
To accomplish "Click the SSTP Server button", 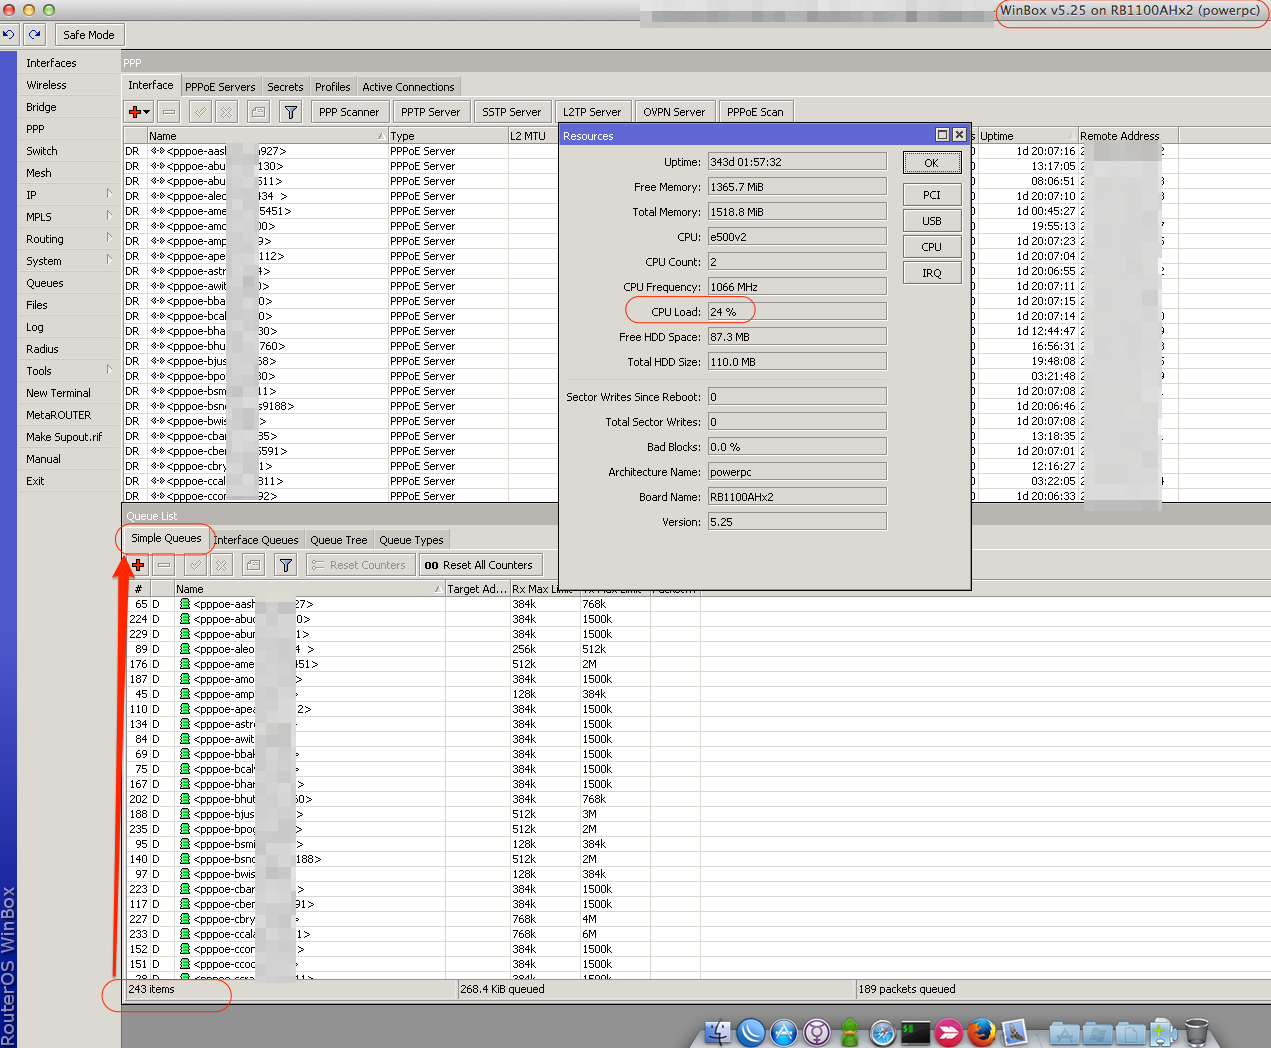I will click(512, 112).
